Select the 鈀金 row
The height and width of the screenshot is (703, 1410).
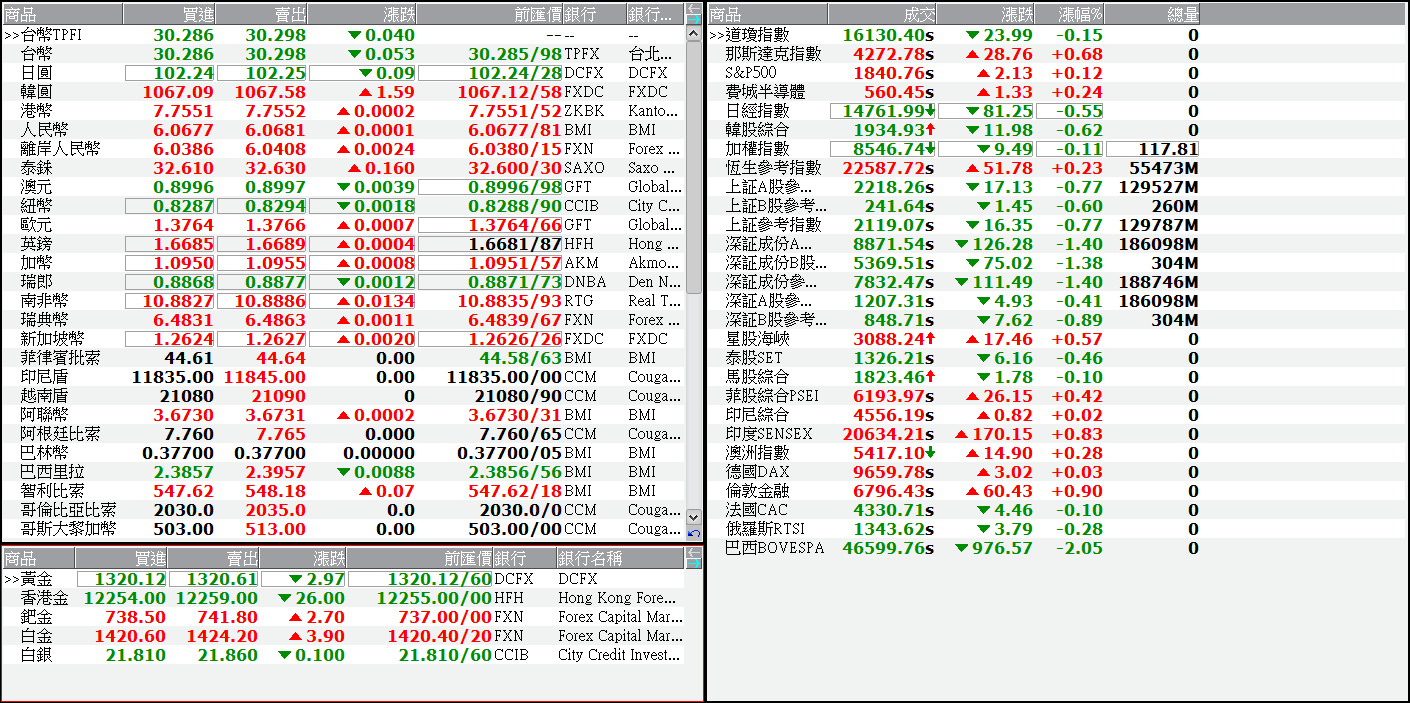pos(344,617)
